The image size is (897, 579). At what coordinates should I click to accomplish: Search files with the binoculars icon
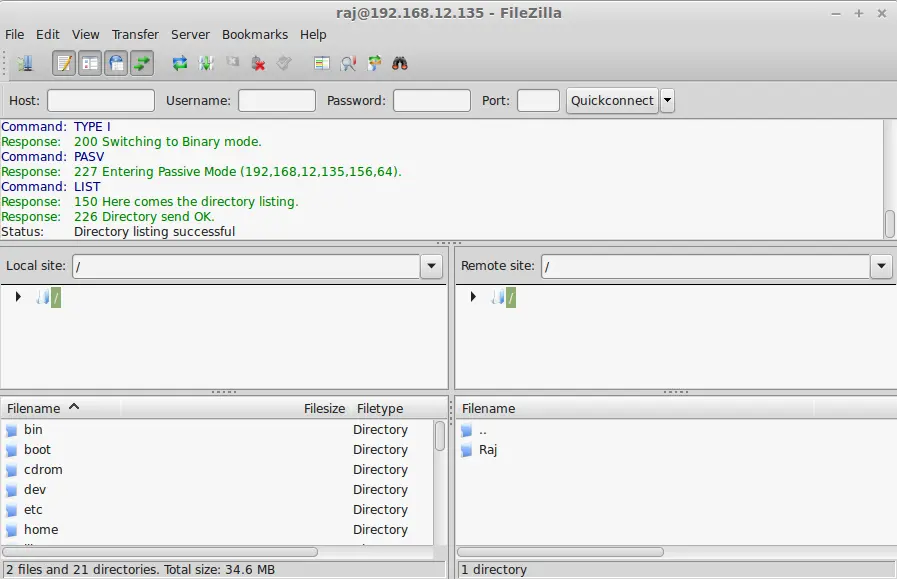click(400, 63)
